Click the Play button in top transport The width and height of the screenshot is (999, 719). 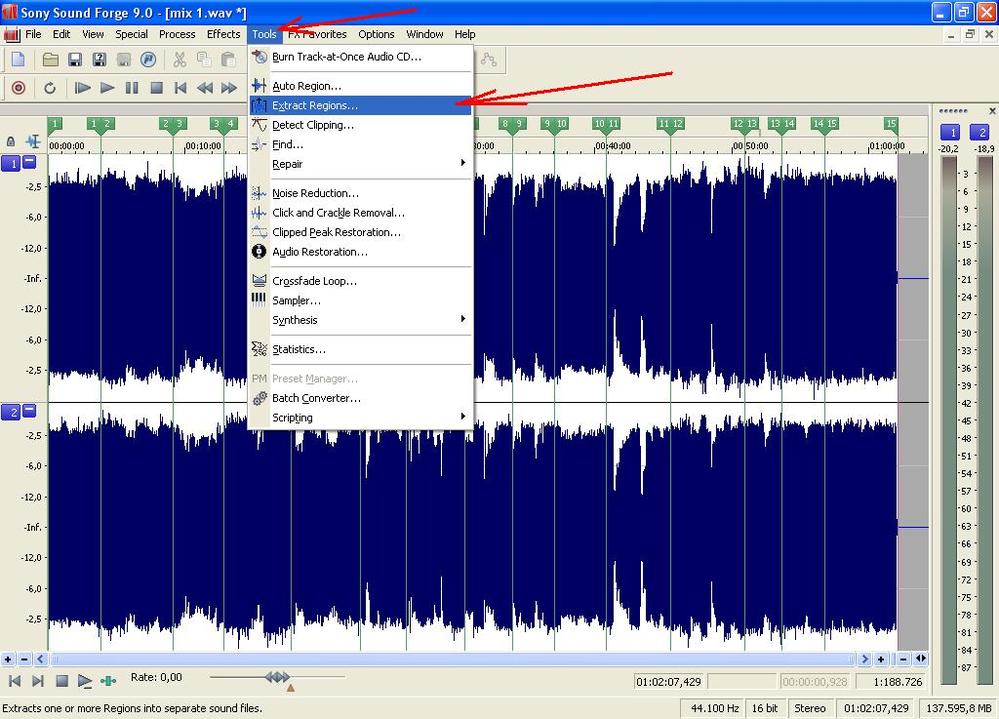107,87
